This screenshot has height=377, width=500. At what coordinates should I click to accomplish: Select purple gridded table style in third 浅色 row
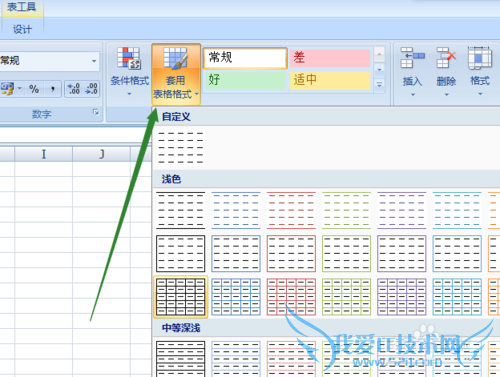(402, 297)
